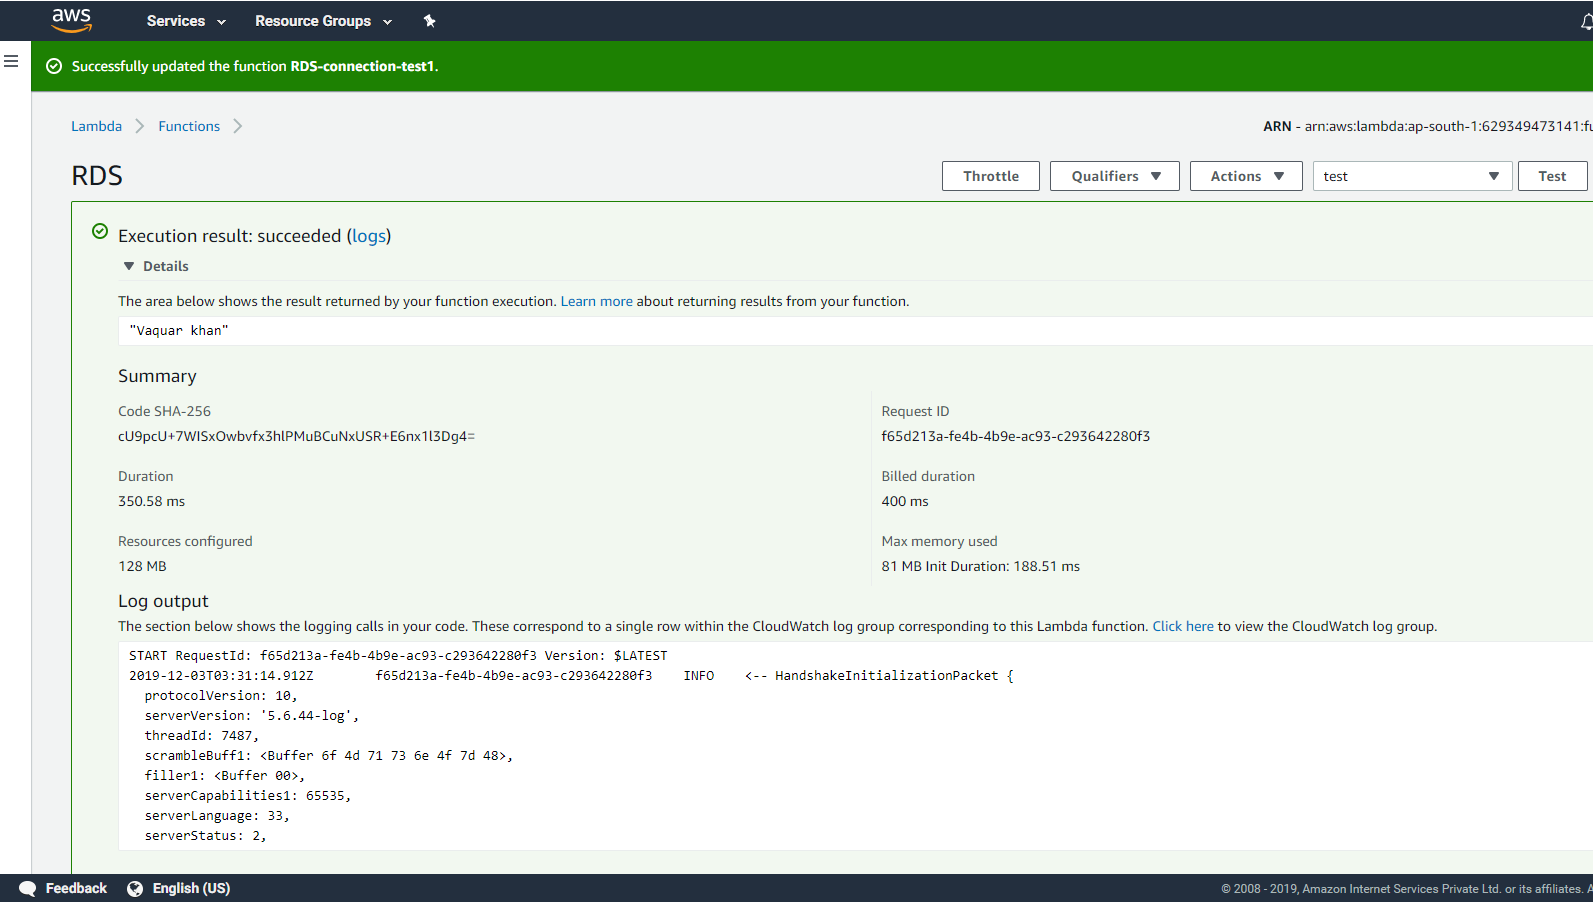The image size is (1593, 902).
Task: Open the Services menu
Action: pyautogui.click(x=186, y=21)
